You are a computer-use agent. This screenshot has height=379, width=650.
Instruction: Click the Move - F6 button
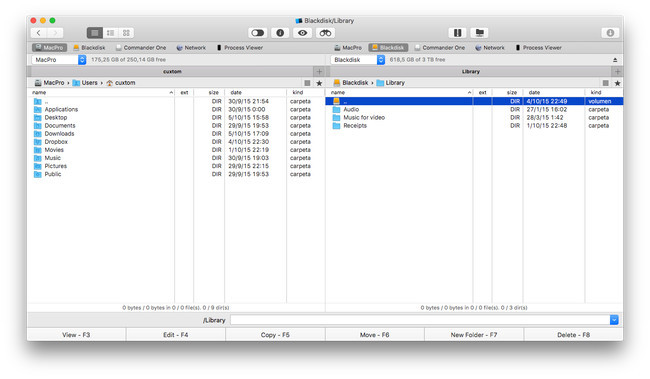pyautogui.click(x=375, y=335)
